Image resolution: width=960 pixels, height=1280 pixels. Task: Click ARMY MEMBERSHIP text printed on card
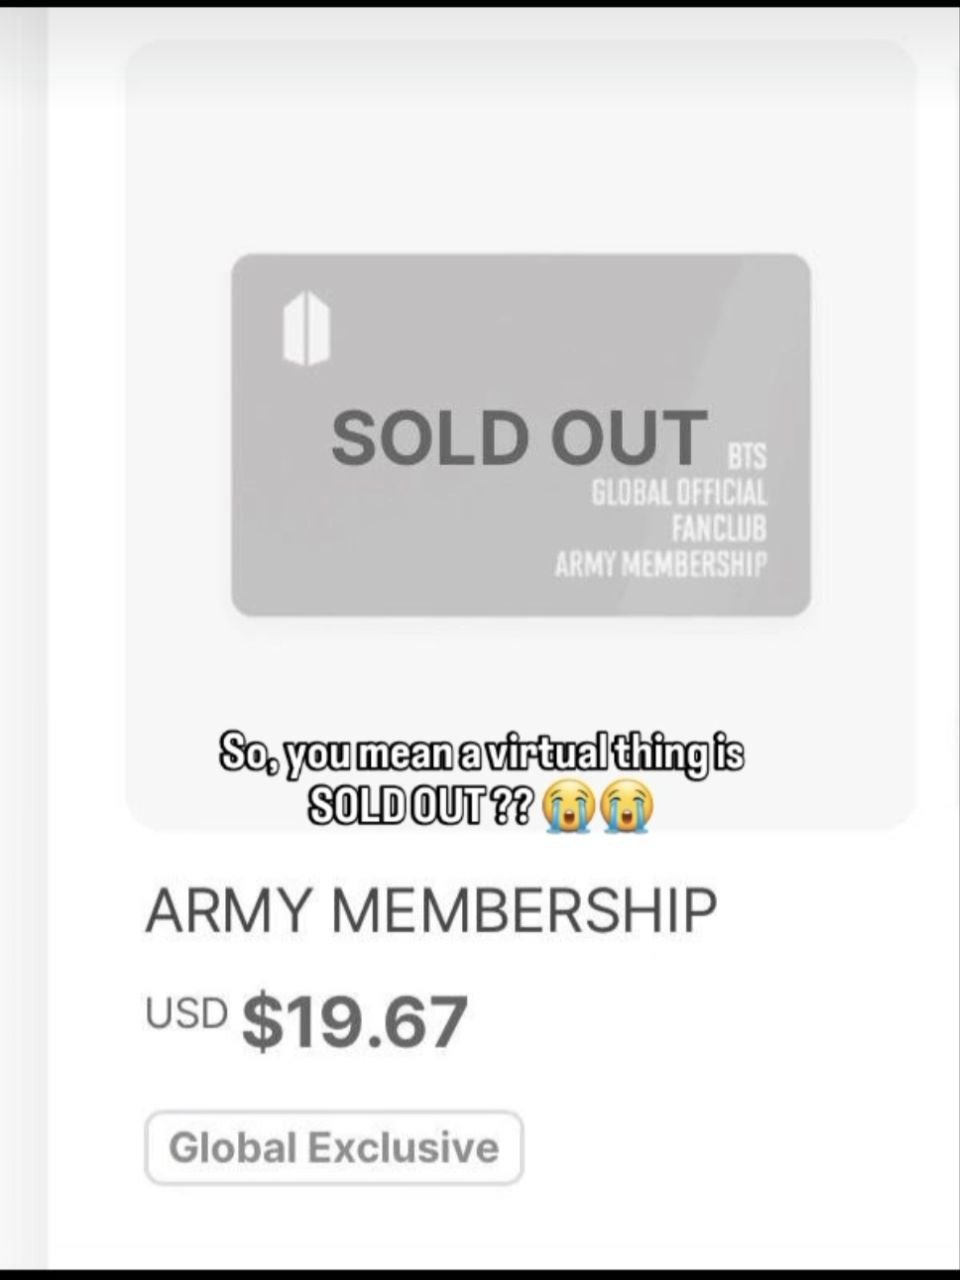click(661, 564)
